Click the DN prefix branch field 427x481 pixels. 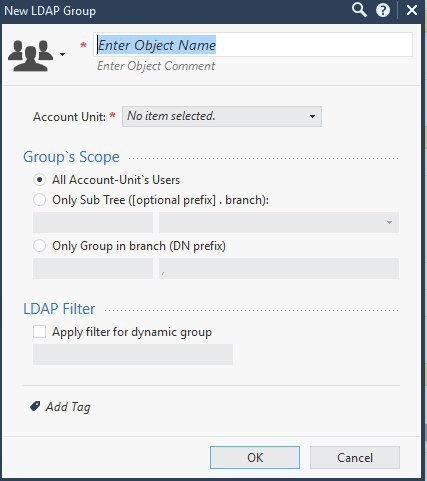pyautogui.click(x=279, y=268)
